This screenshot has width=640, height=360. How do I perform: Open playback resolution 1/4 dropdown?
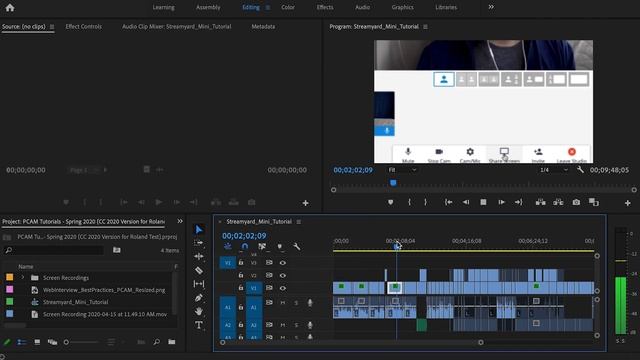pyautogui.click(x=553, y=170)
